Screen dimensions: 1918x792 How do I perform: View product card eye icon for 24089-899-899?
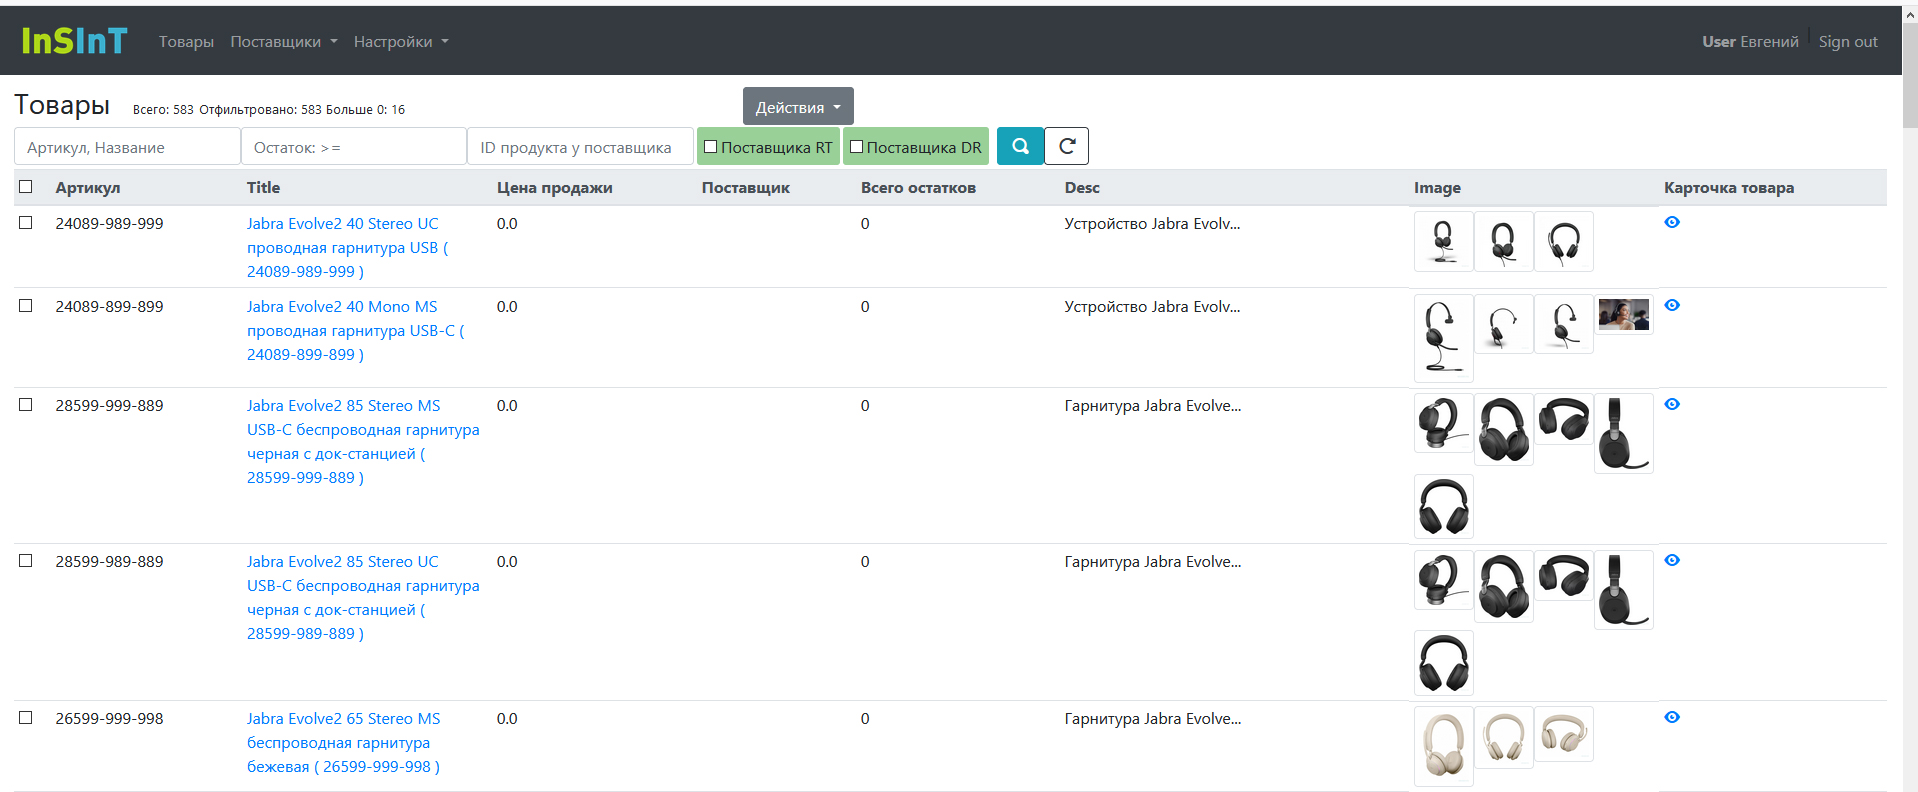point(1671,305)
